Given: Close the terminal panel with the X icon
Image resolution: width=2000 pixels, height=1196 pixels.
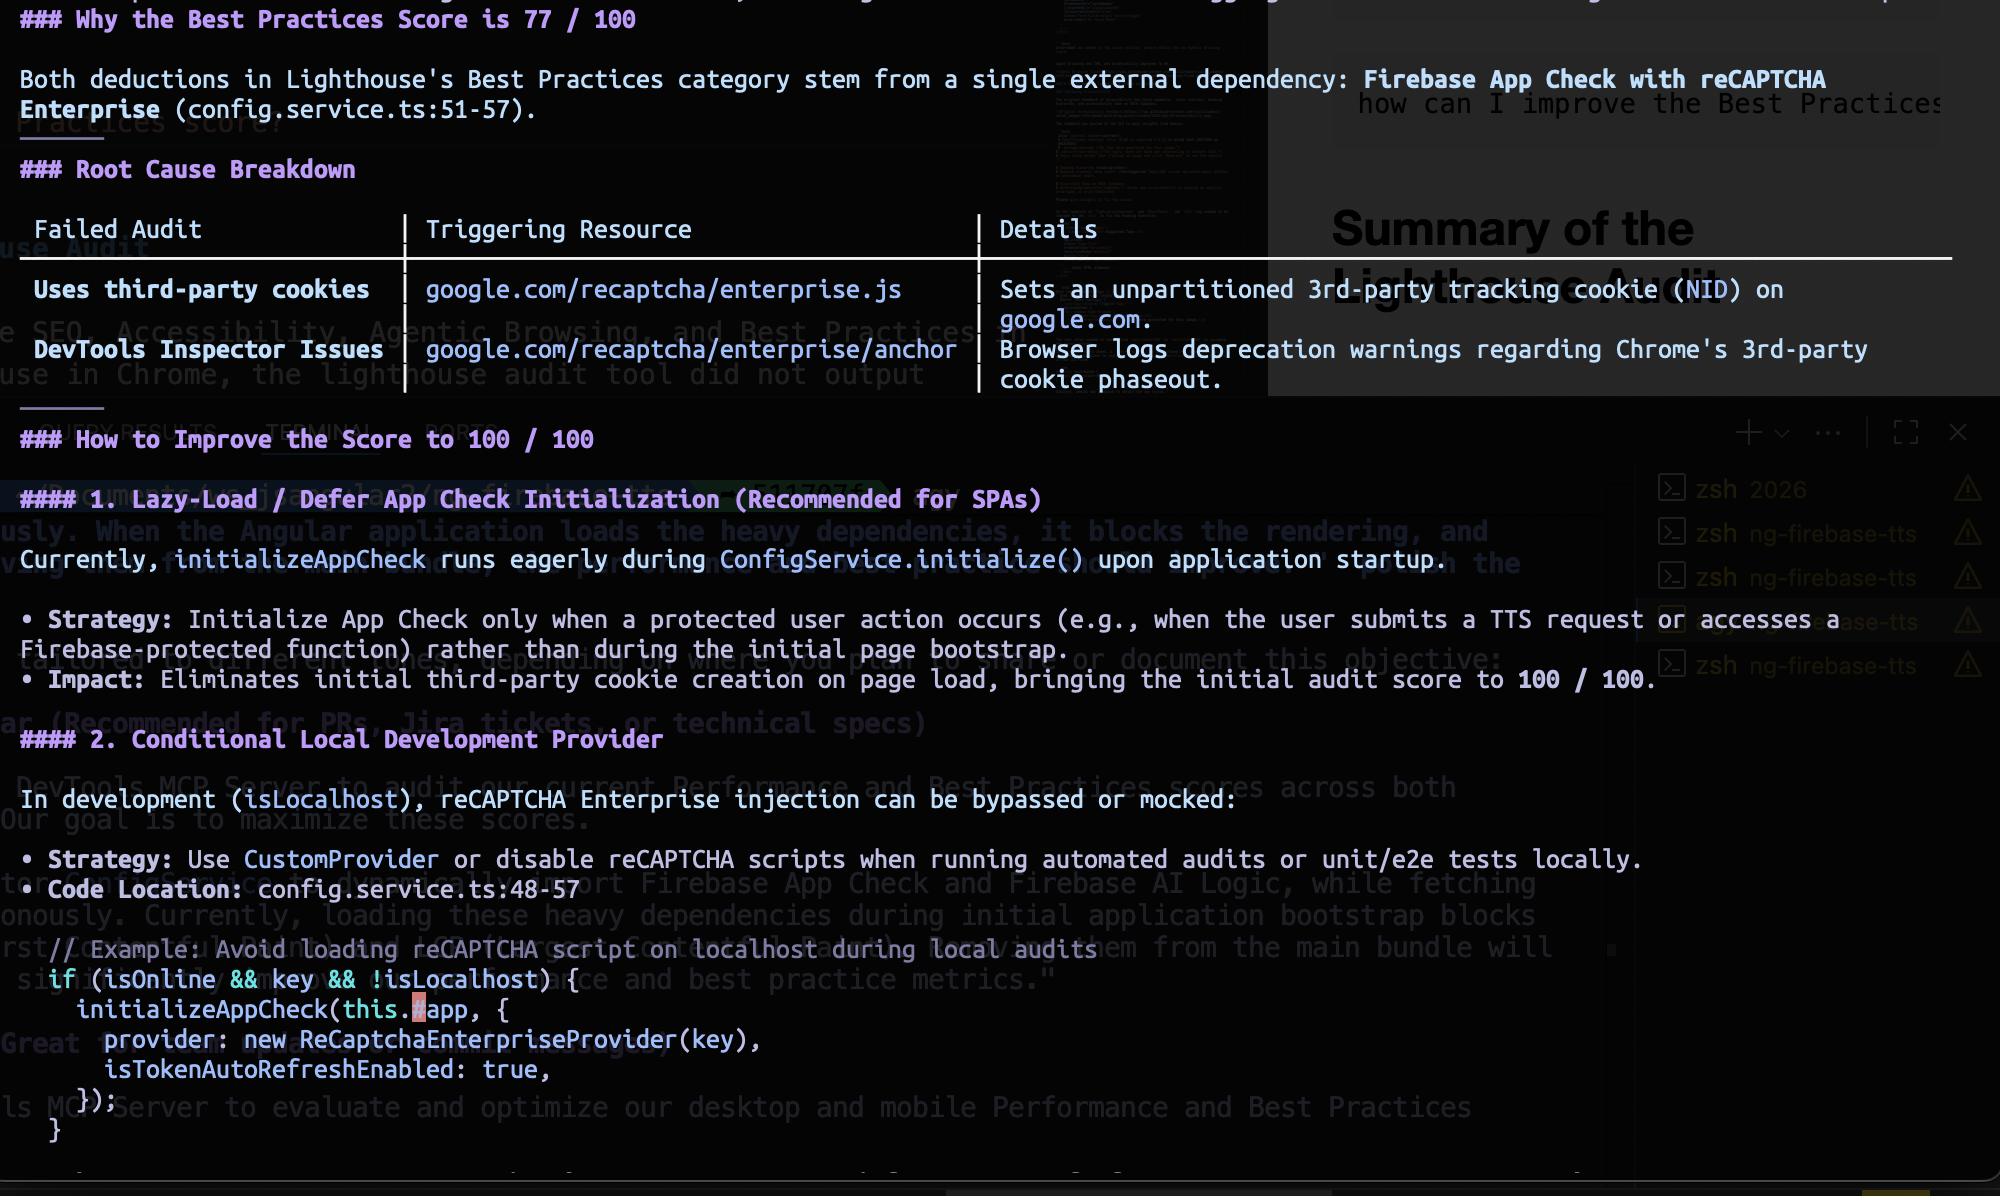Looking at the screenshot, I should tap(1958, 433).
